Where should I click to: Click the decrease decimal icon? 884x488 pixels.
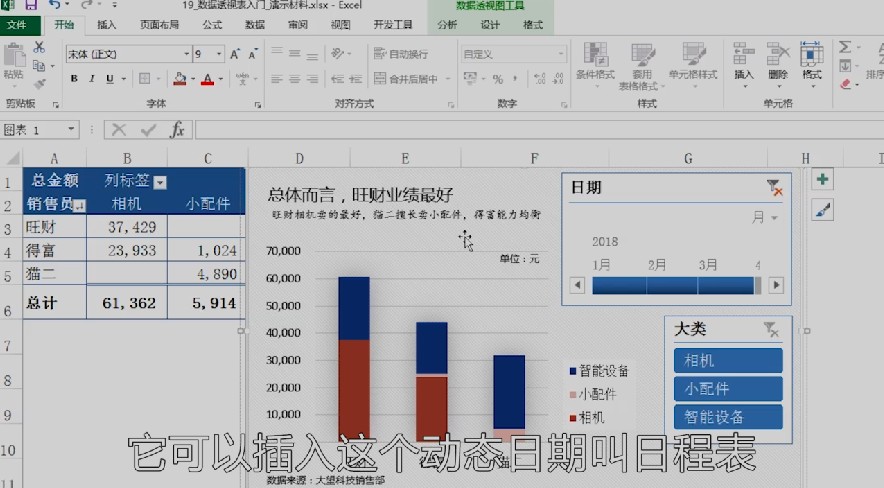[x=558, y=79]
